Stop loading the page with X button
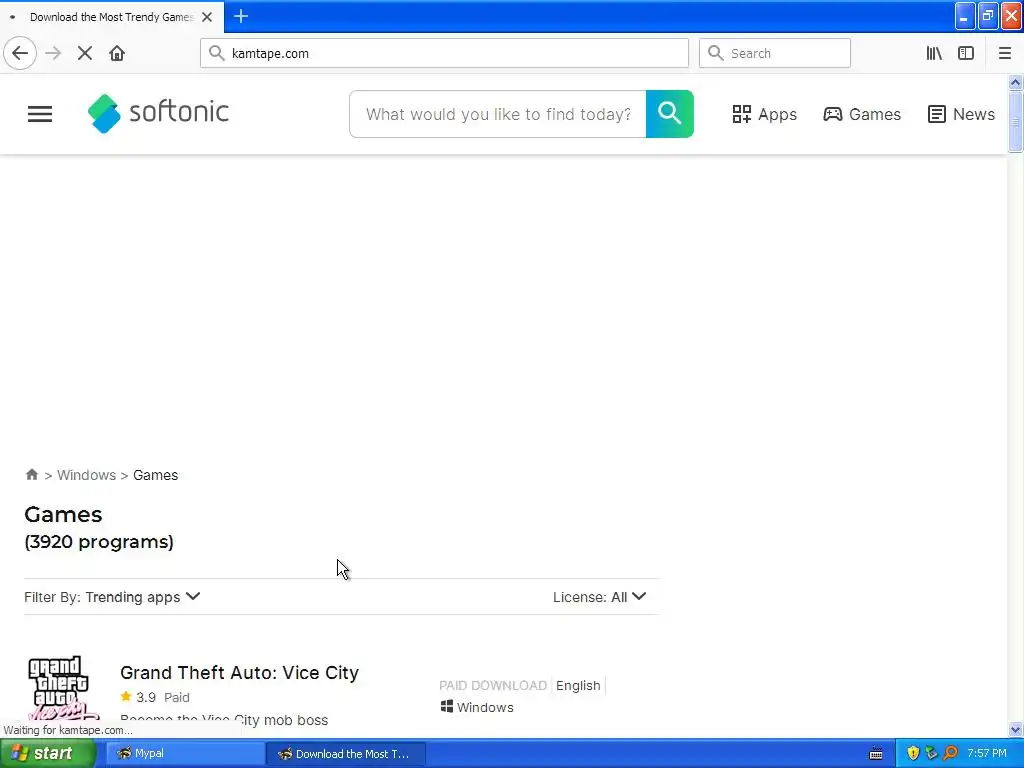 tap(85, 53)
